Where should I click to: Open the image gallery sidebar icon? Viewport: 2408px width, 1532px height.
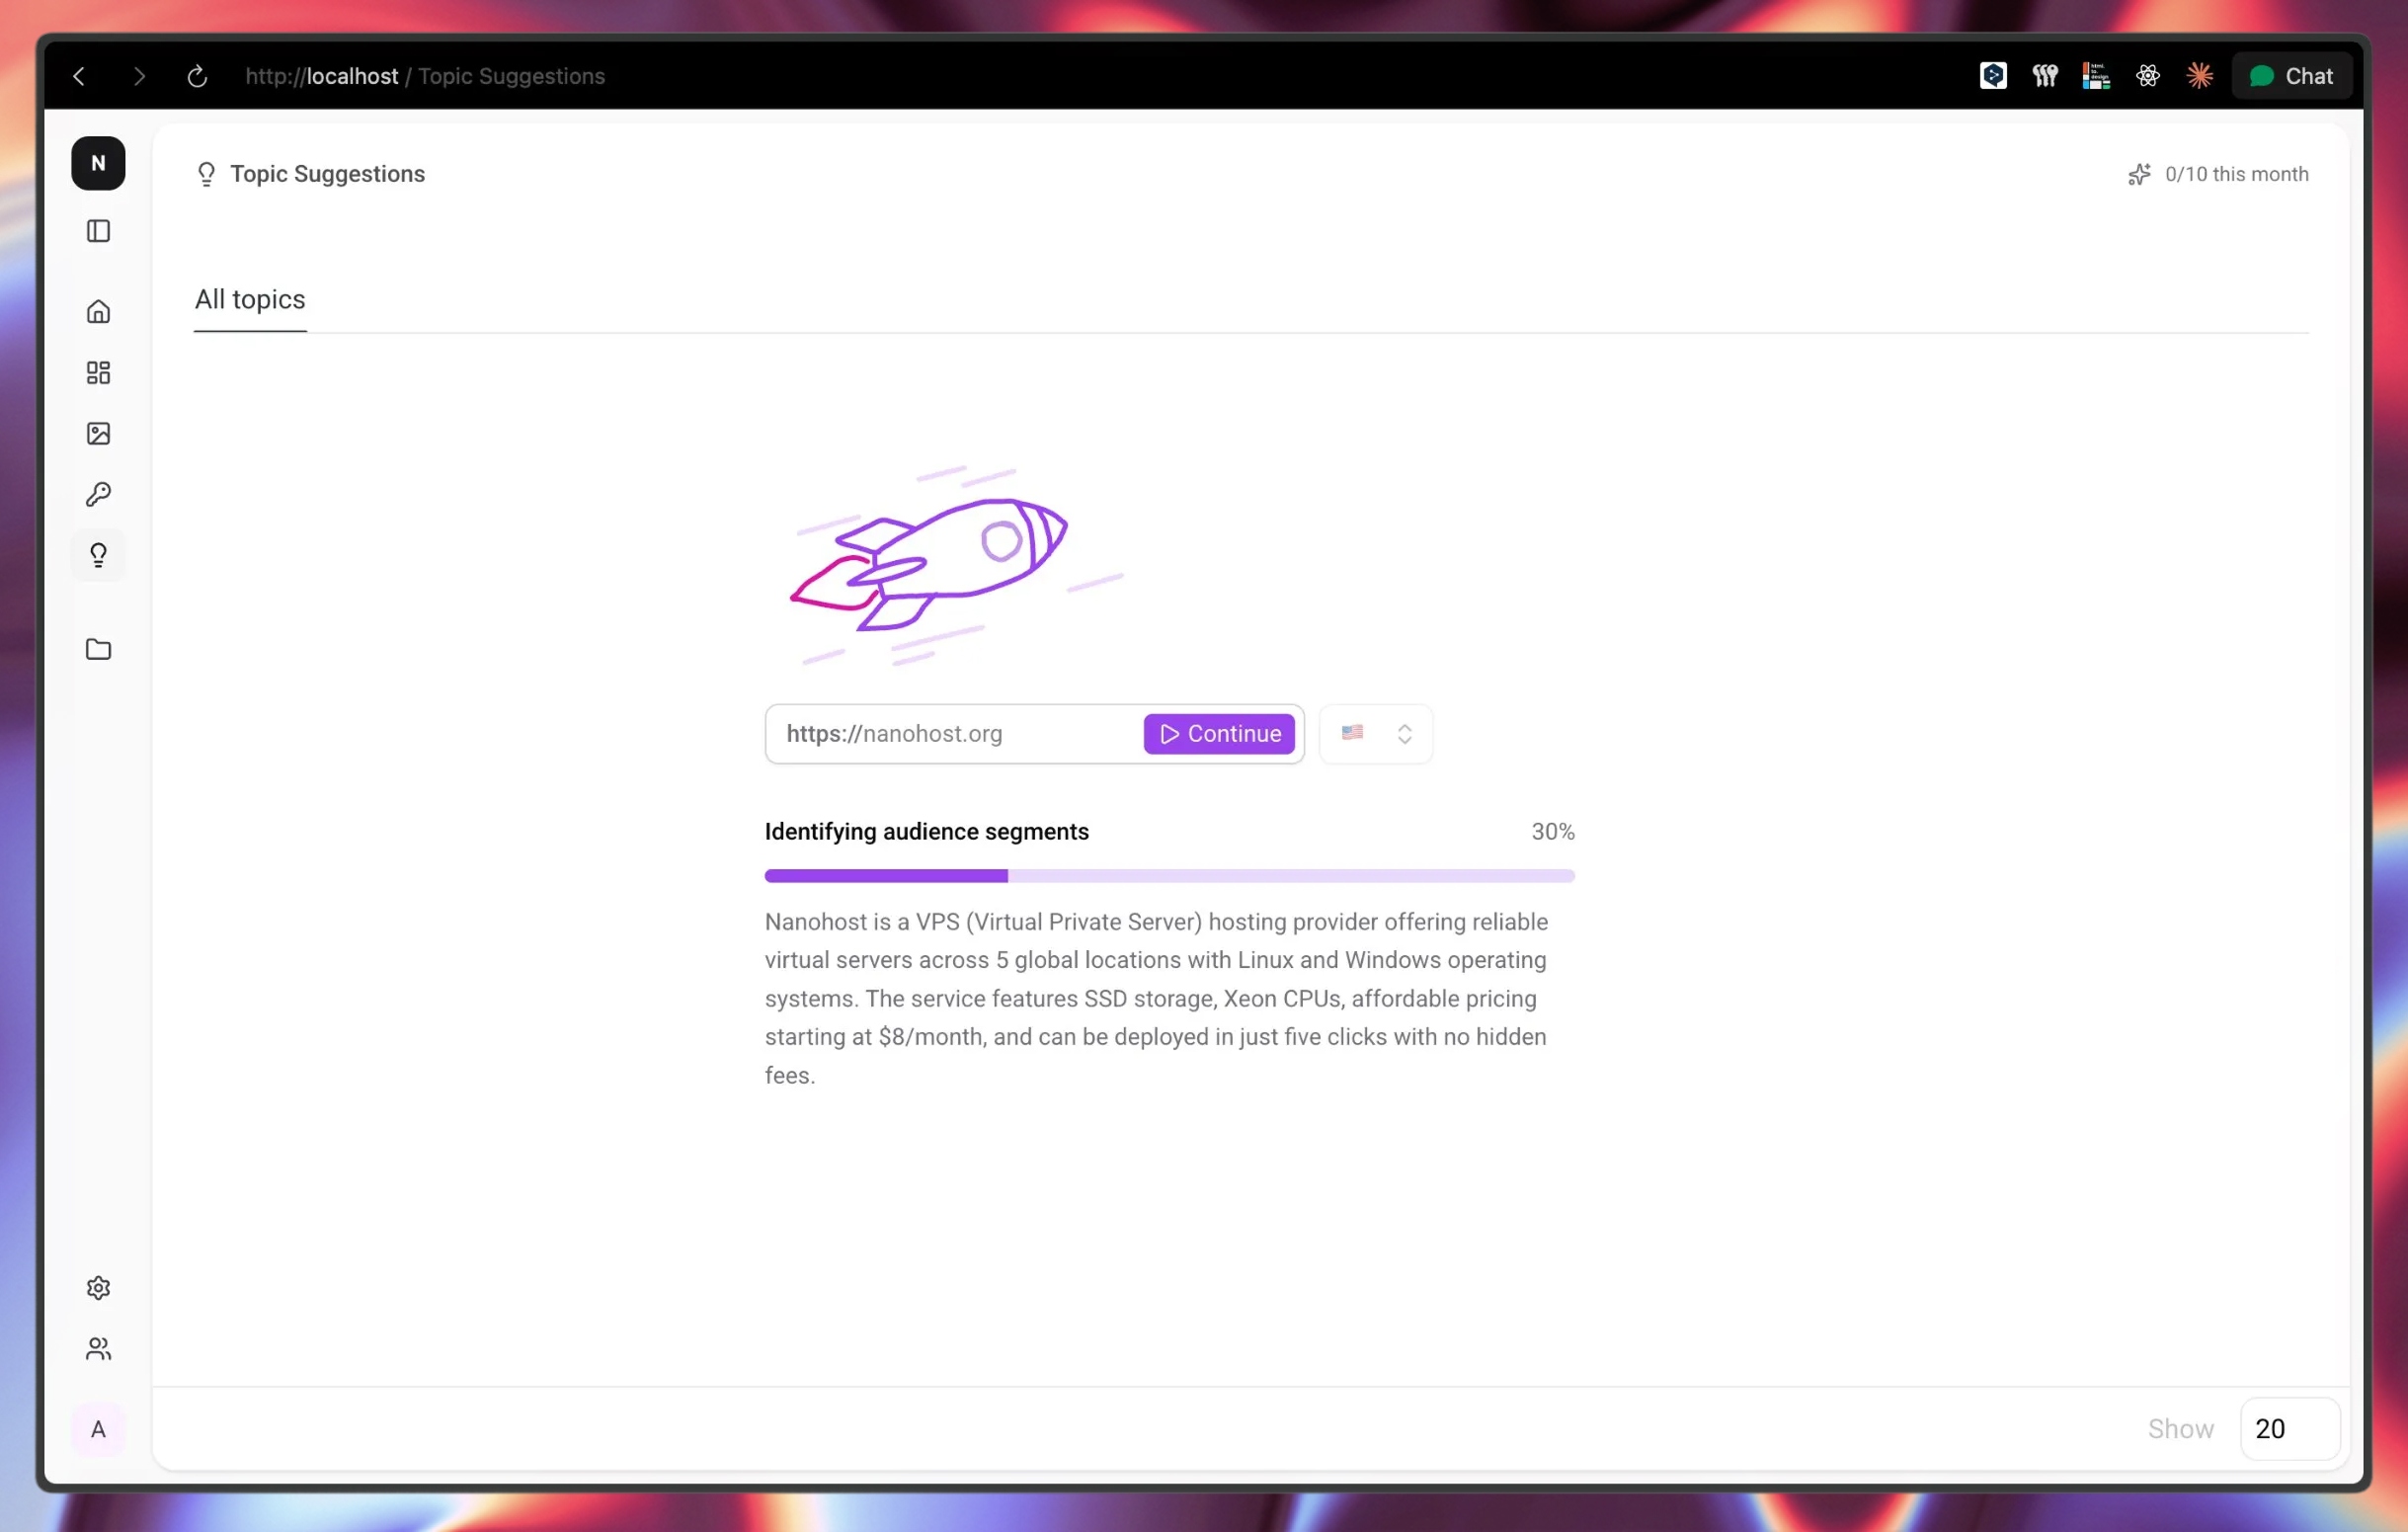pyautogui.click(x=98, y=434)
